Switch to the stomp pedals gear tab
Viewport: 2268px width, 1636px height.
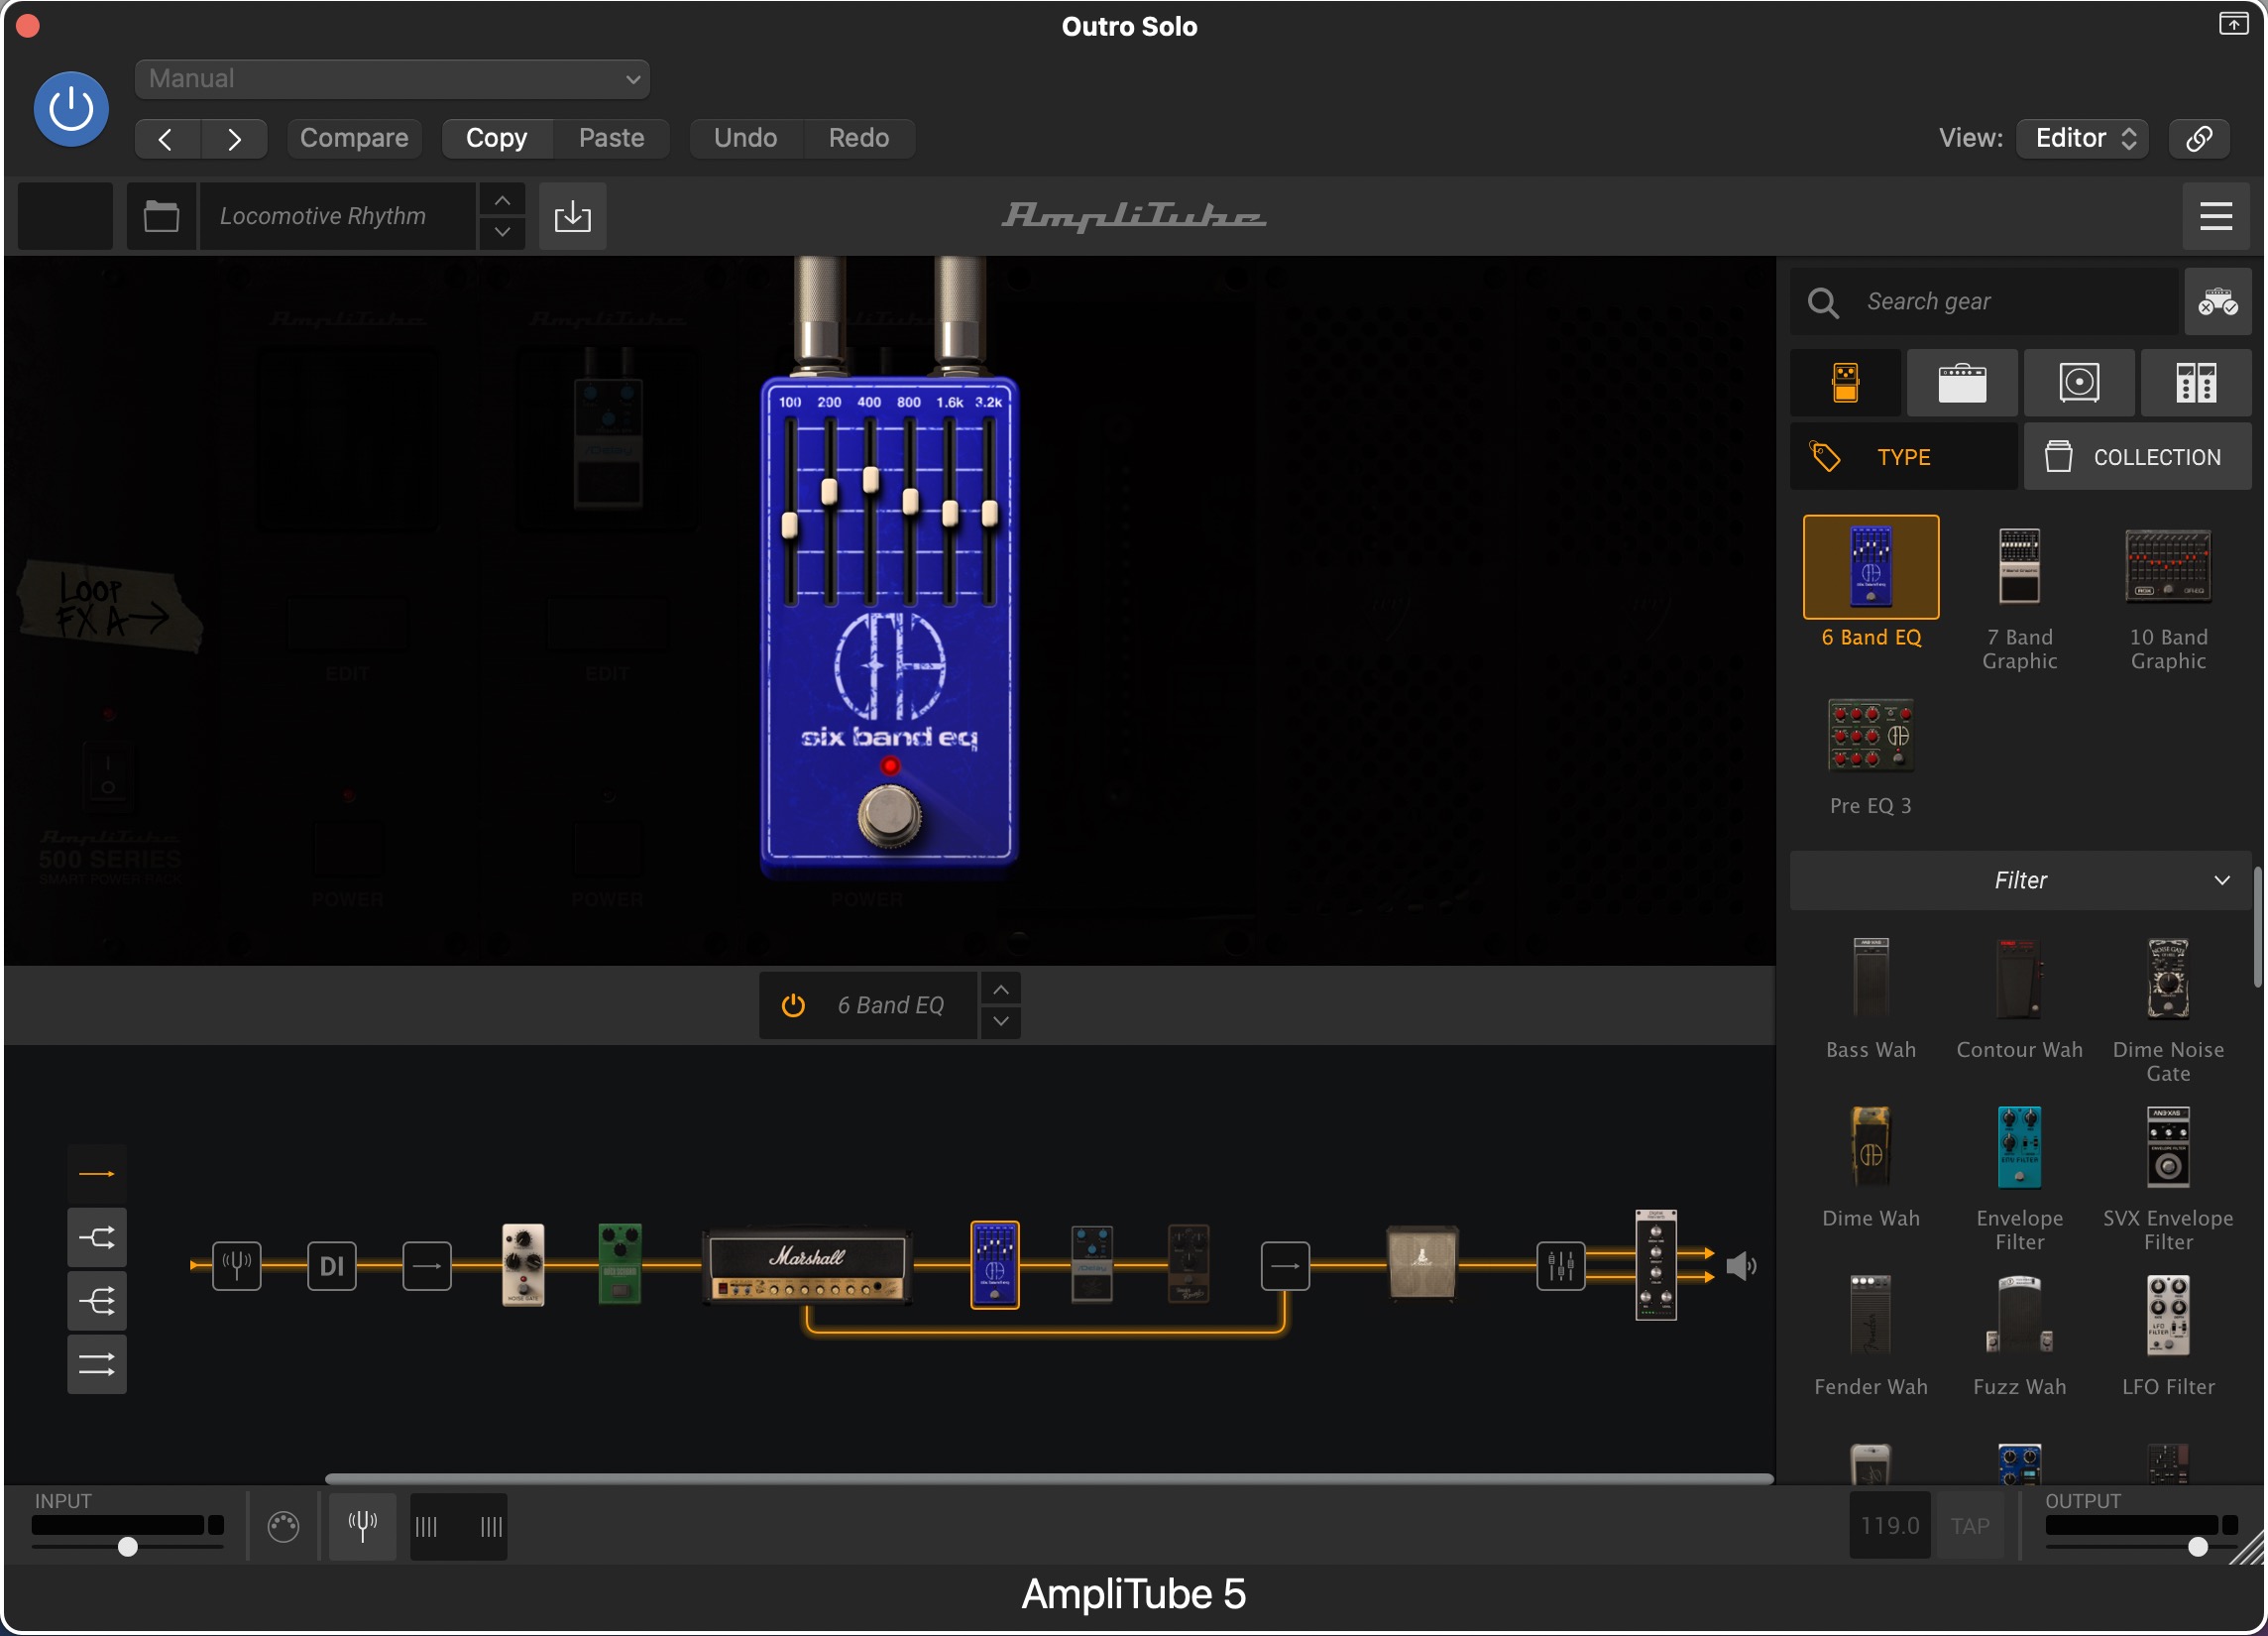tap(1846, 383)
